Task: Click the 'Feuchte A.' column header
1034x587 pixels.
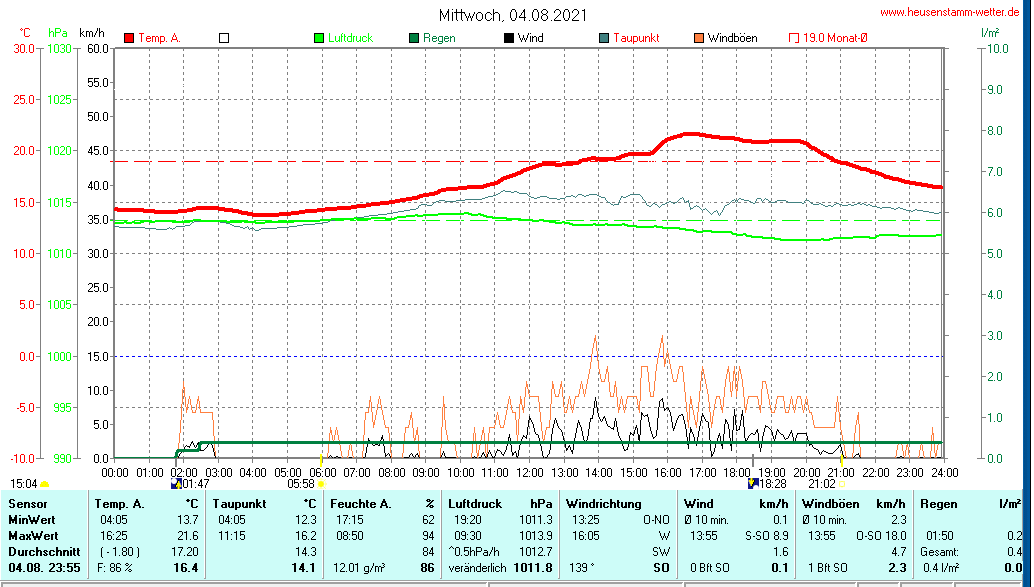Action: click(361, 504)
